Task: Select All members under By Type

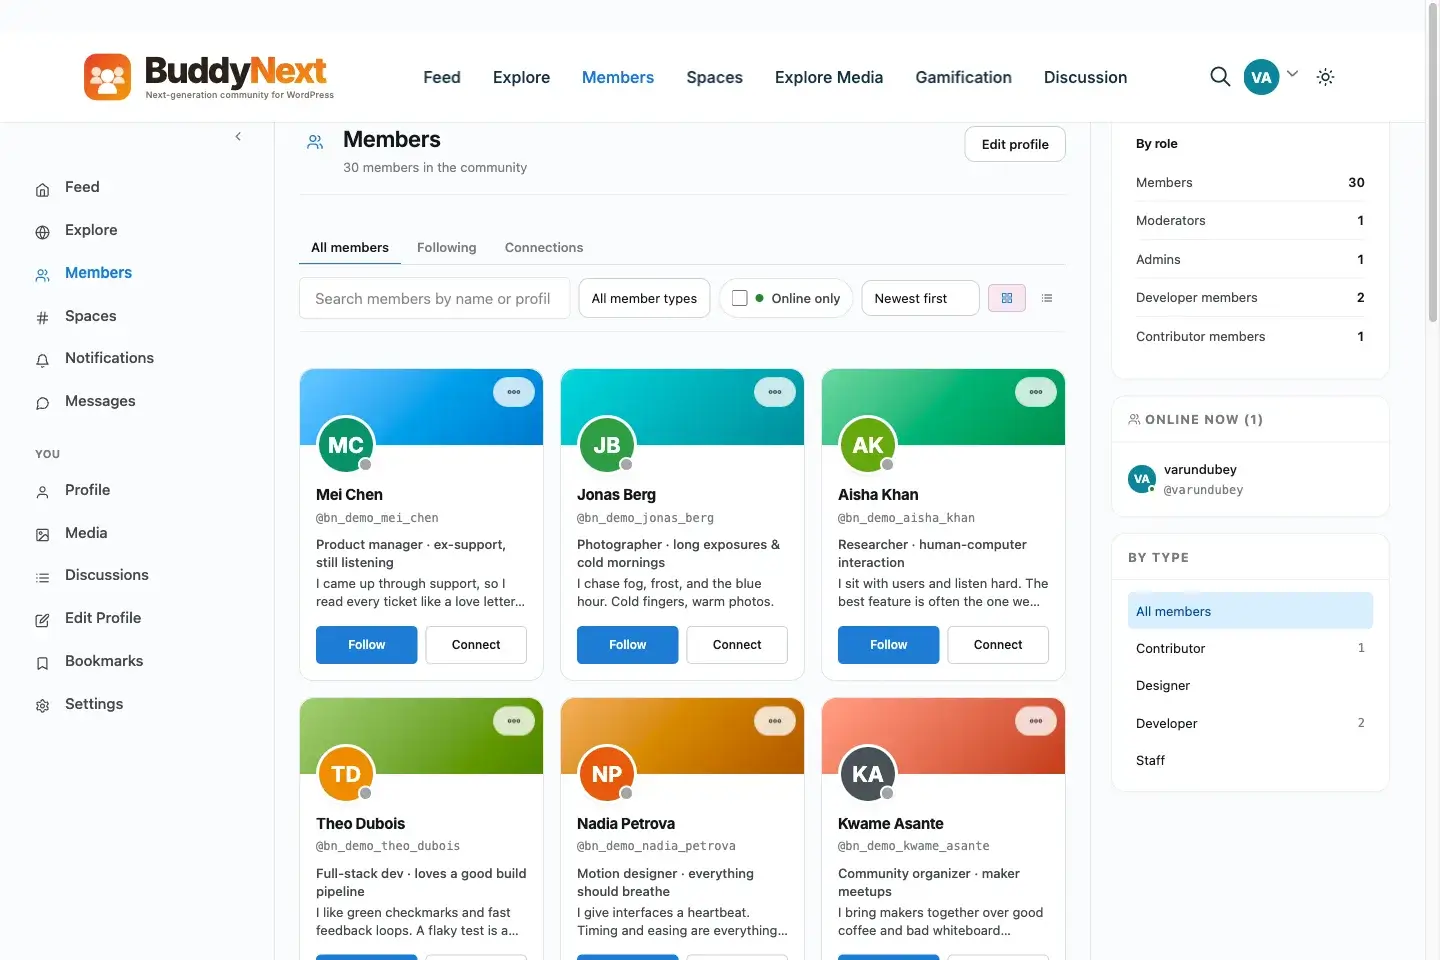Action: tap(1250, 611)
